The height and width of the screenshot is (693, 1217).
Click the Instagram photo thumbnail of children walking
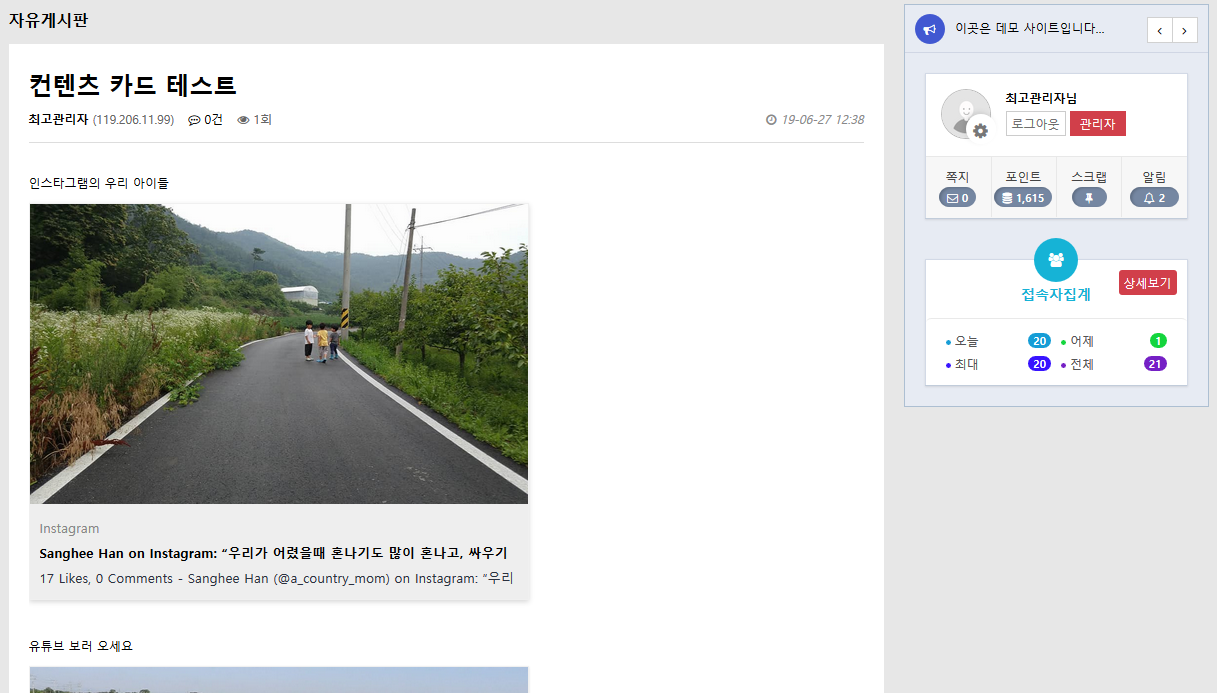pyautogui.click(x=278, y=352)
